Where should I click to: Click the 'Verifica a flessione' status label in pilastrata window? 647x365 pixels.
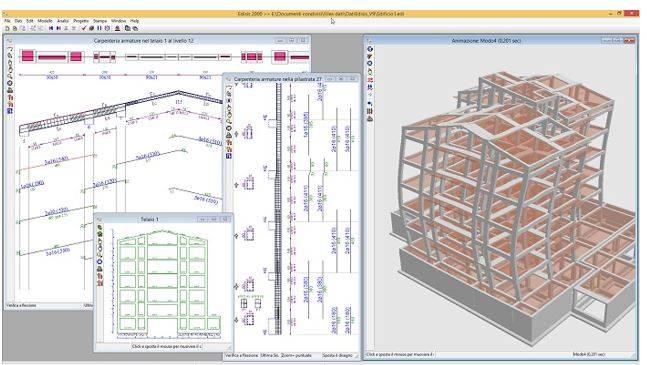(x=241, y=355)
